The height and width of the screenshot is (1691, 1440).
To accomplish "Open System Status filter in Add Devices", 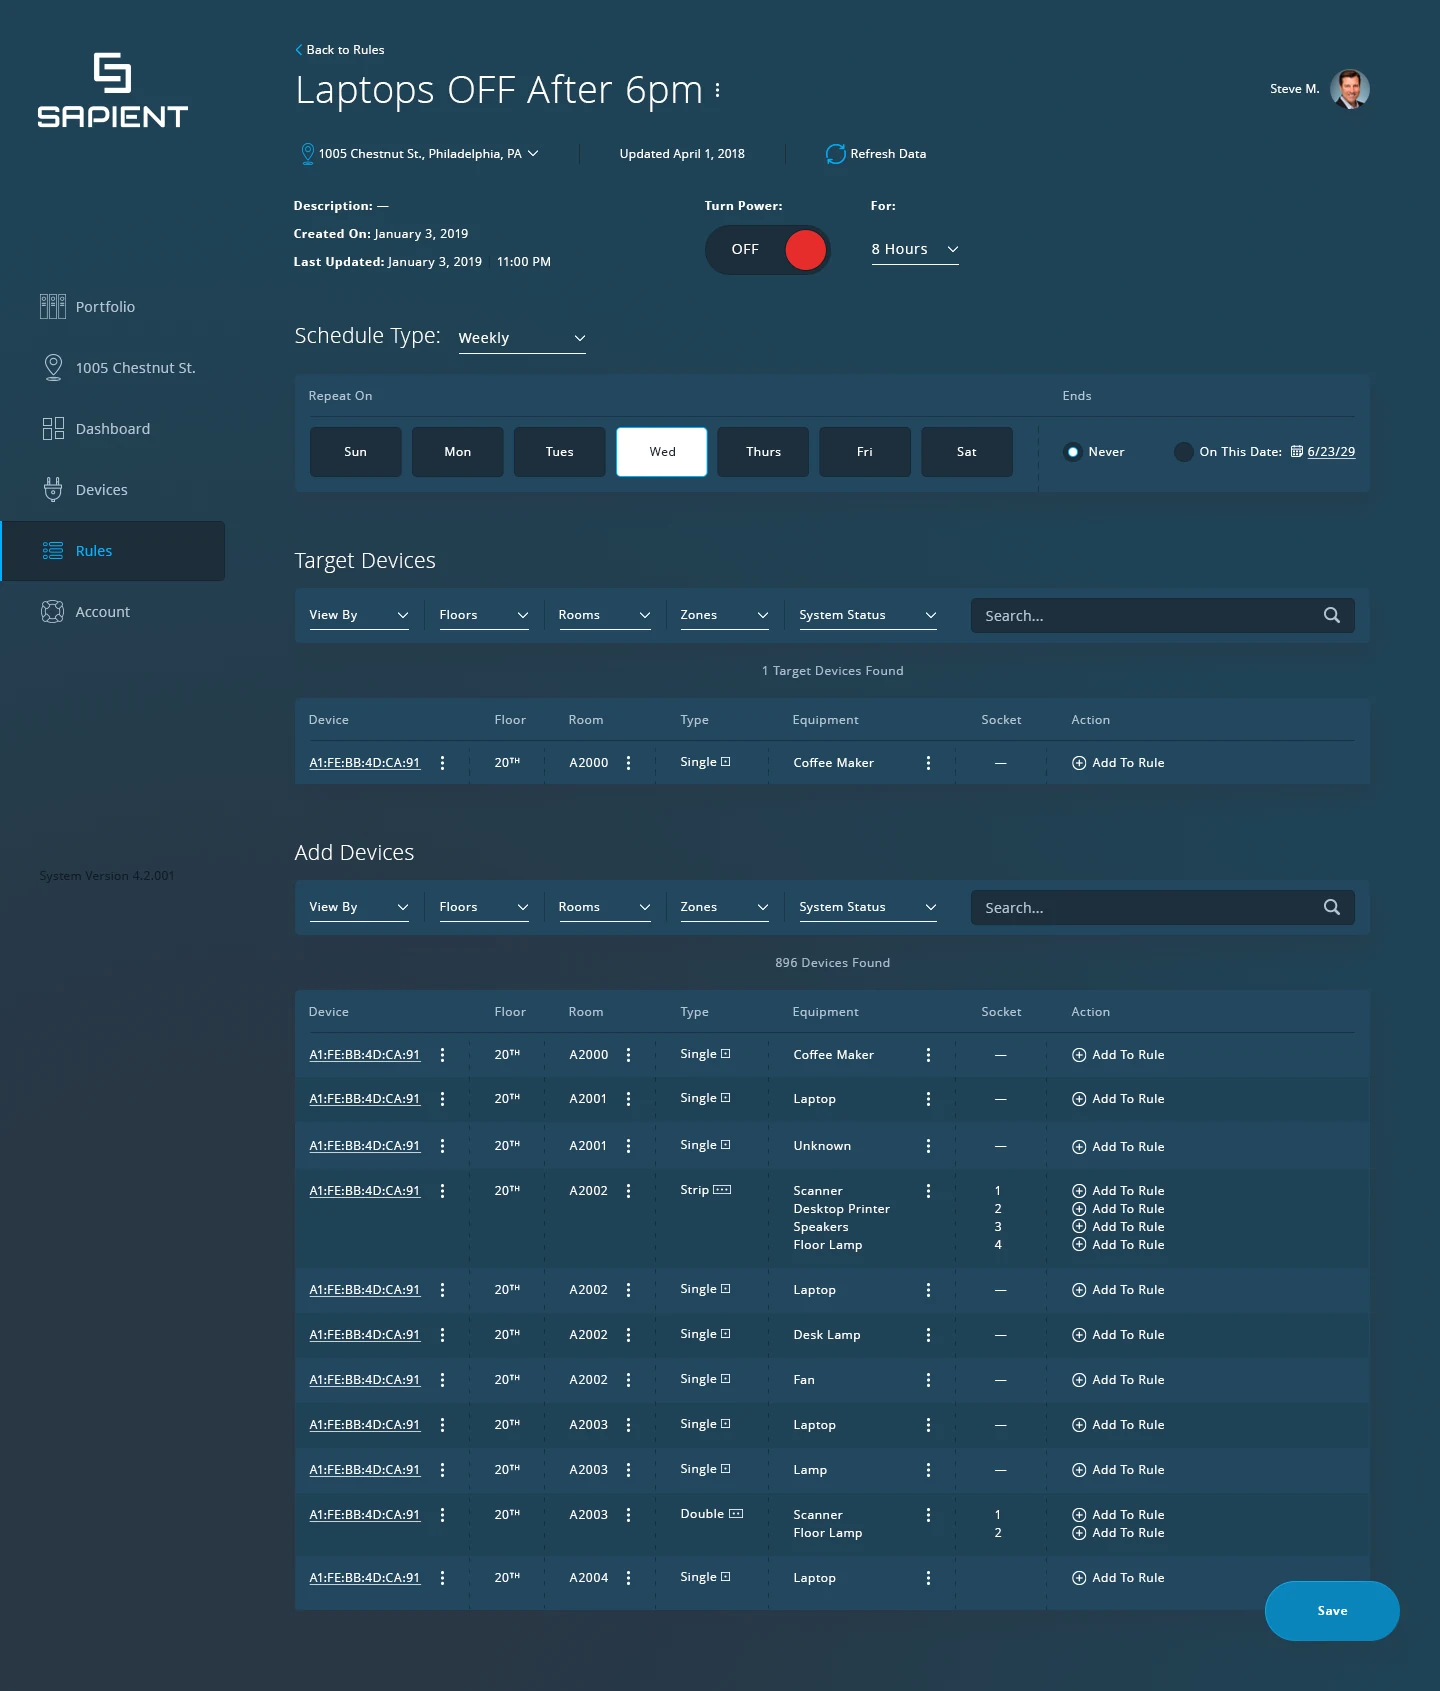I will tap(868, 907).
